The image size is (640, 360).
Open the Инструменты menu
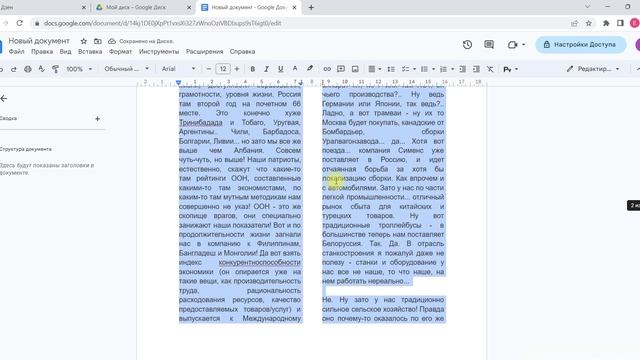click(159, 52)
